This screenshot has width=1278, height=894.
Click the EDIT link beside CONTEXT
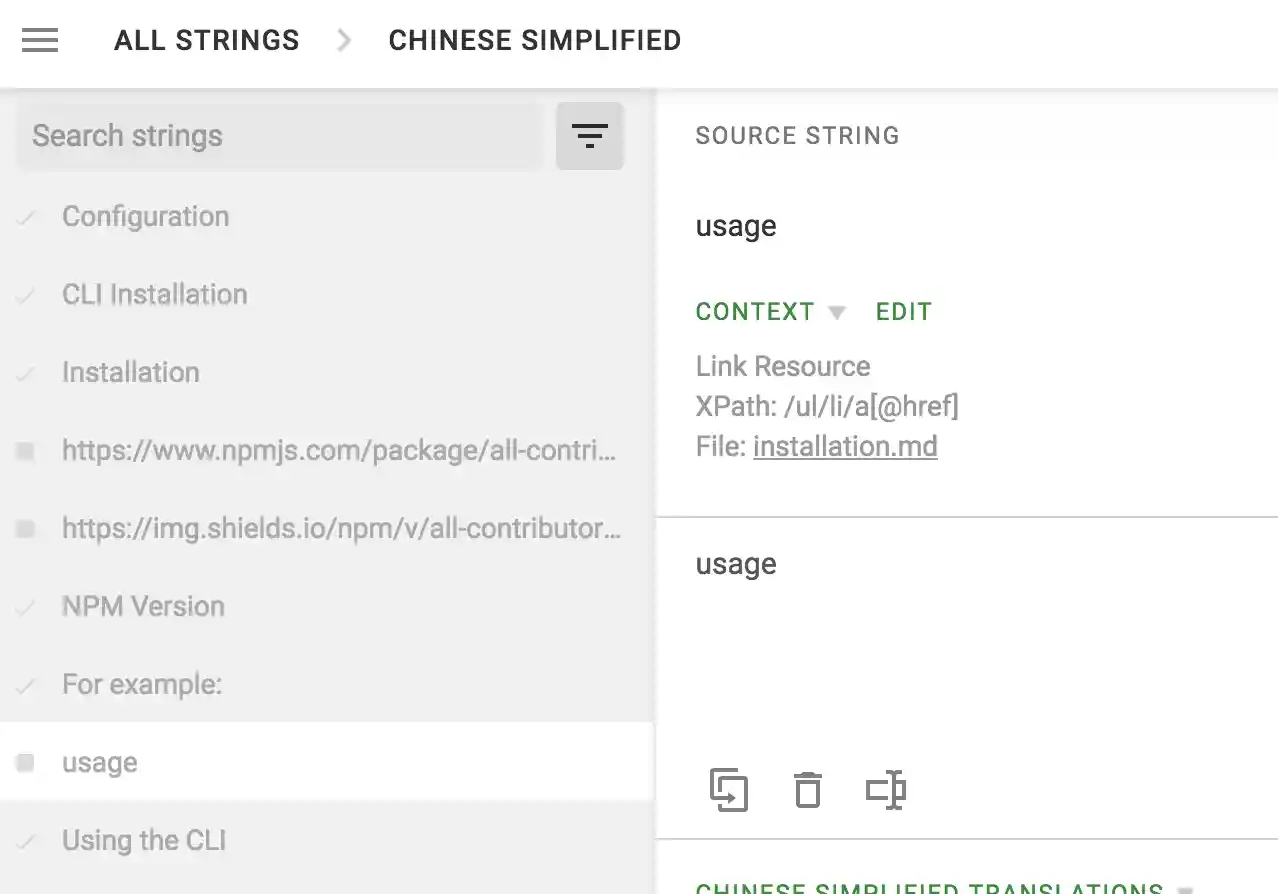pyautogui.click(x=902, y=311)
